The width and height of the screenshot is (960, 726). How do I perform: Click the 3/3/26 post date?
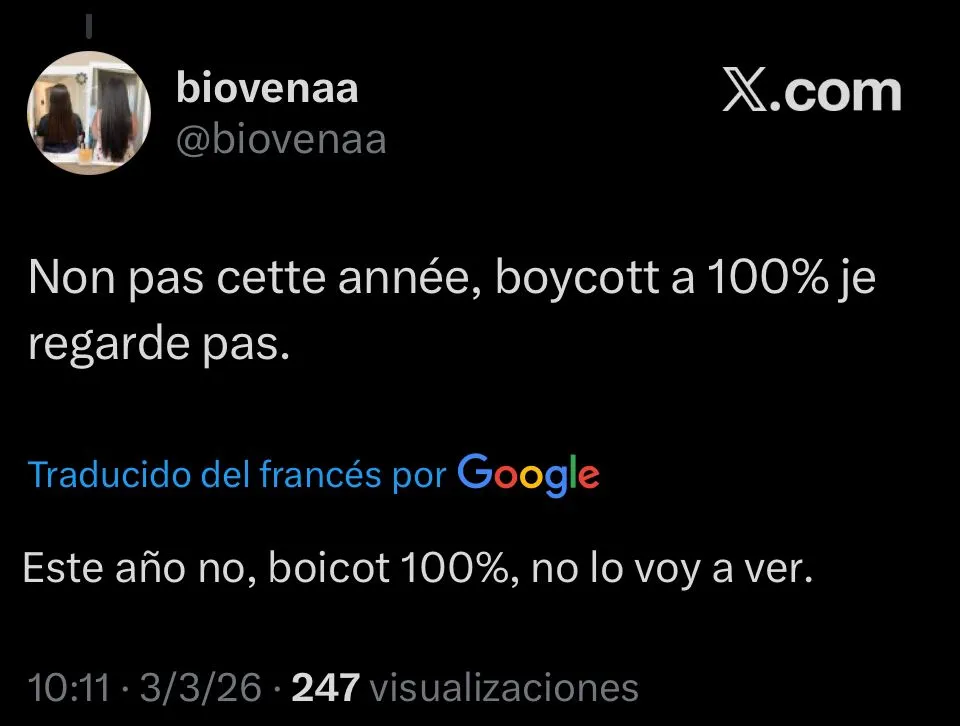pos(201,687)
